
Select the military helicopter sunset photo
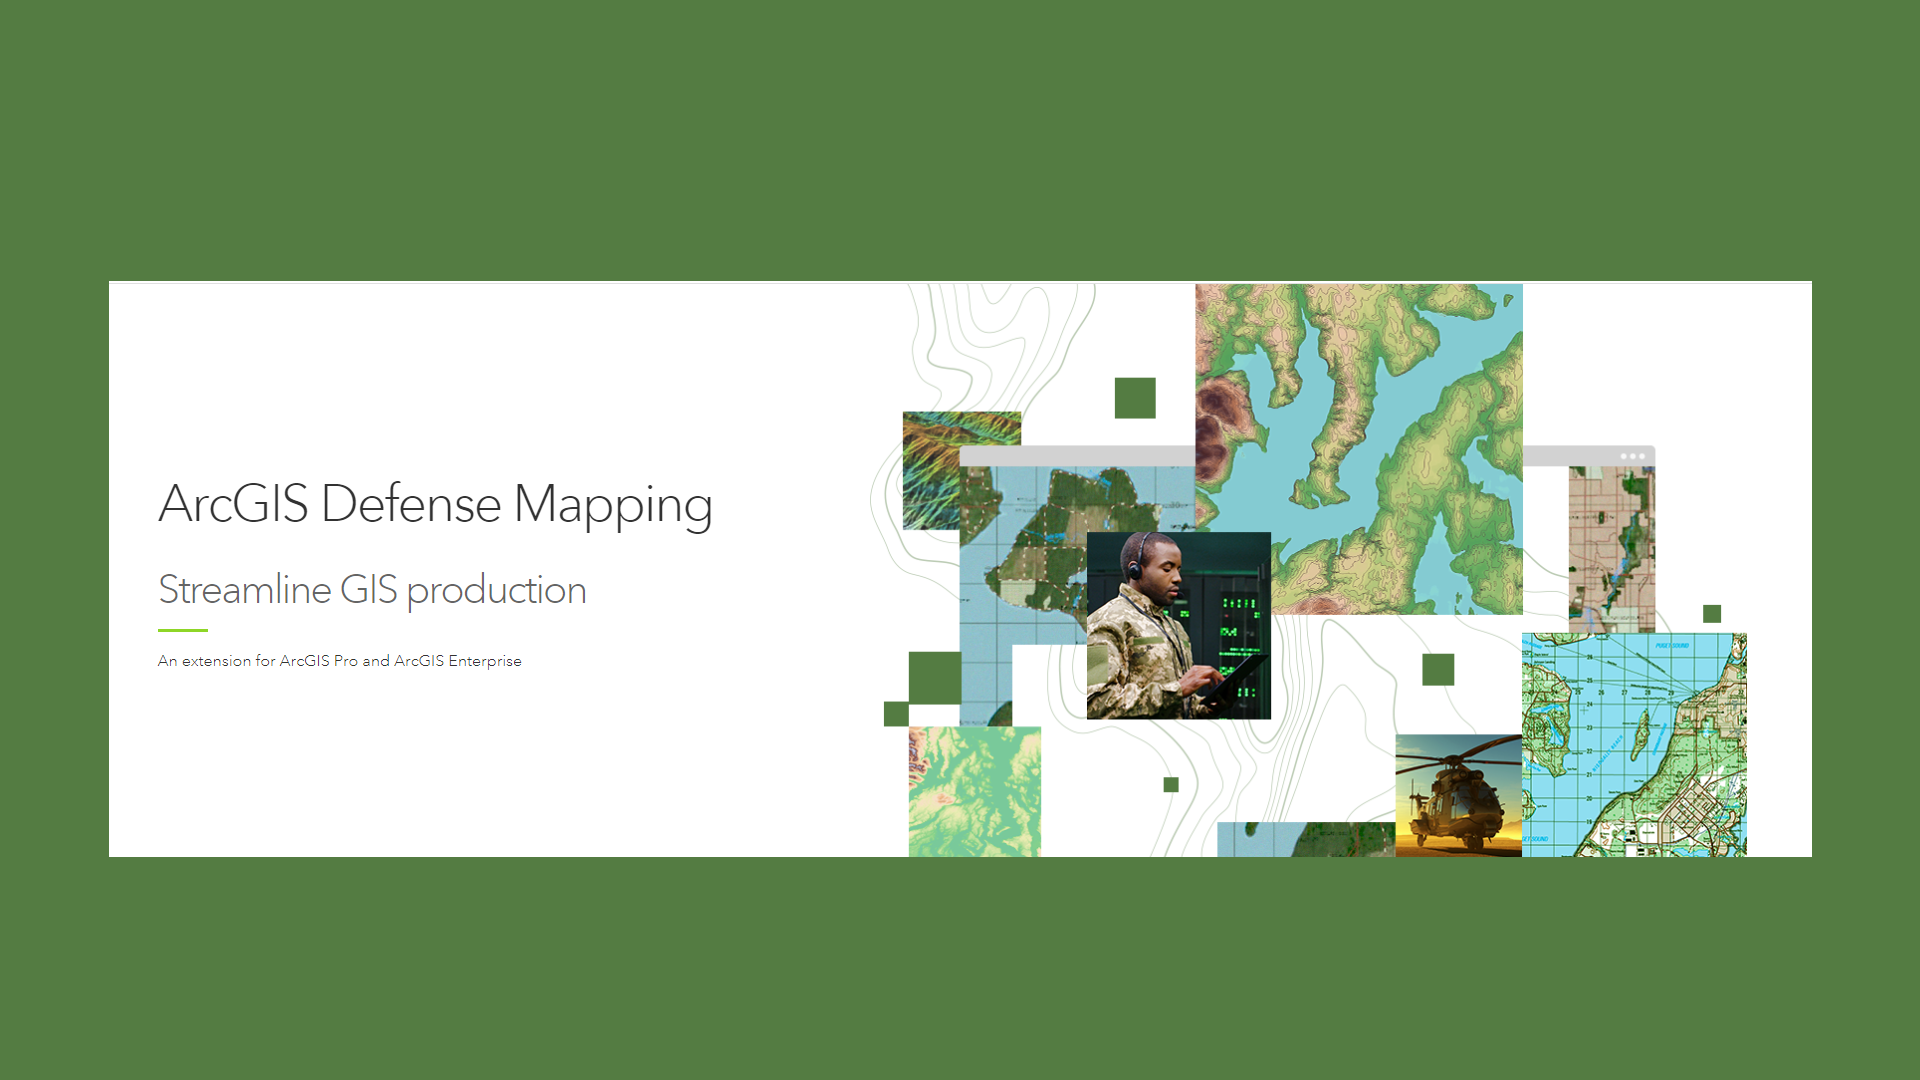(1458, 796)
